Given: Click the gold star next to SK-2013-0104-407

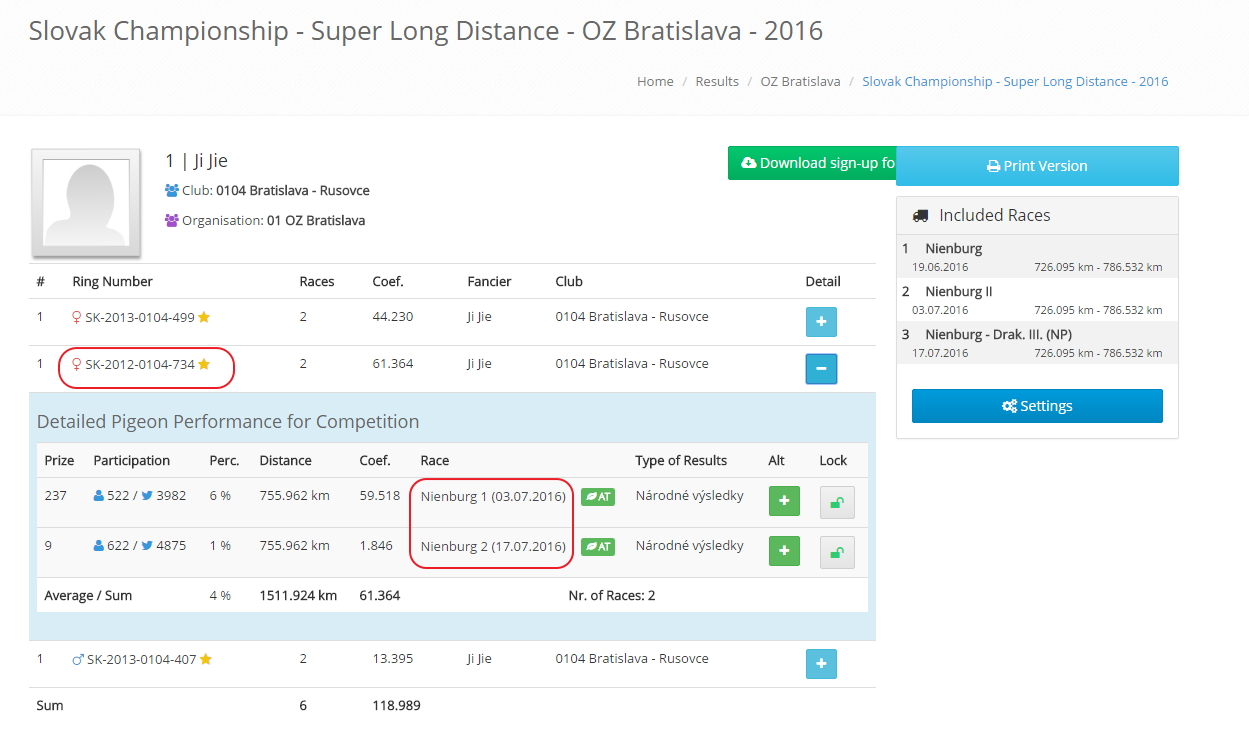Looking at the screenshot, I should 205,659.
